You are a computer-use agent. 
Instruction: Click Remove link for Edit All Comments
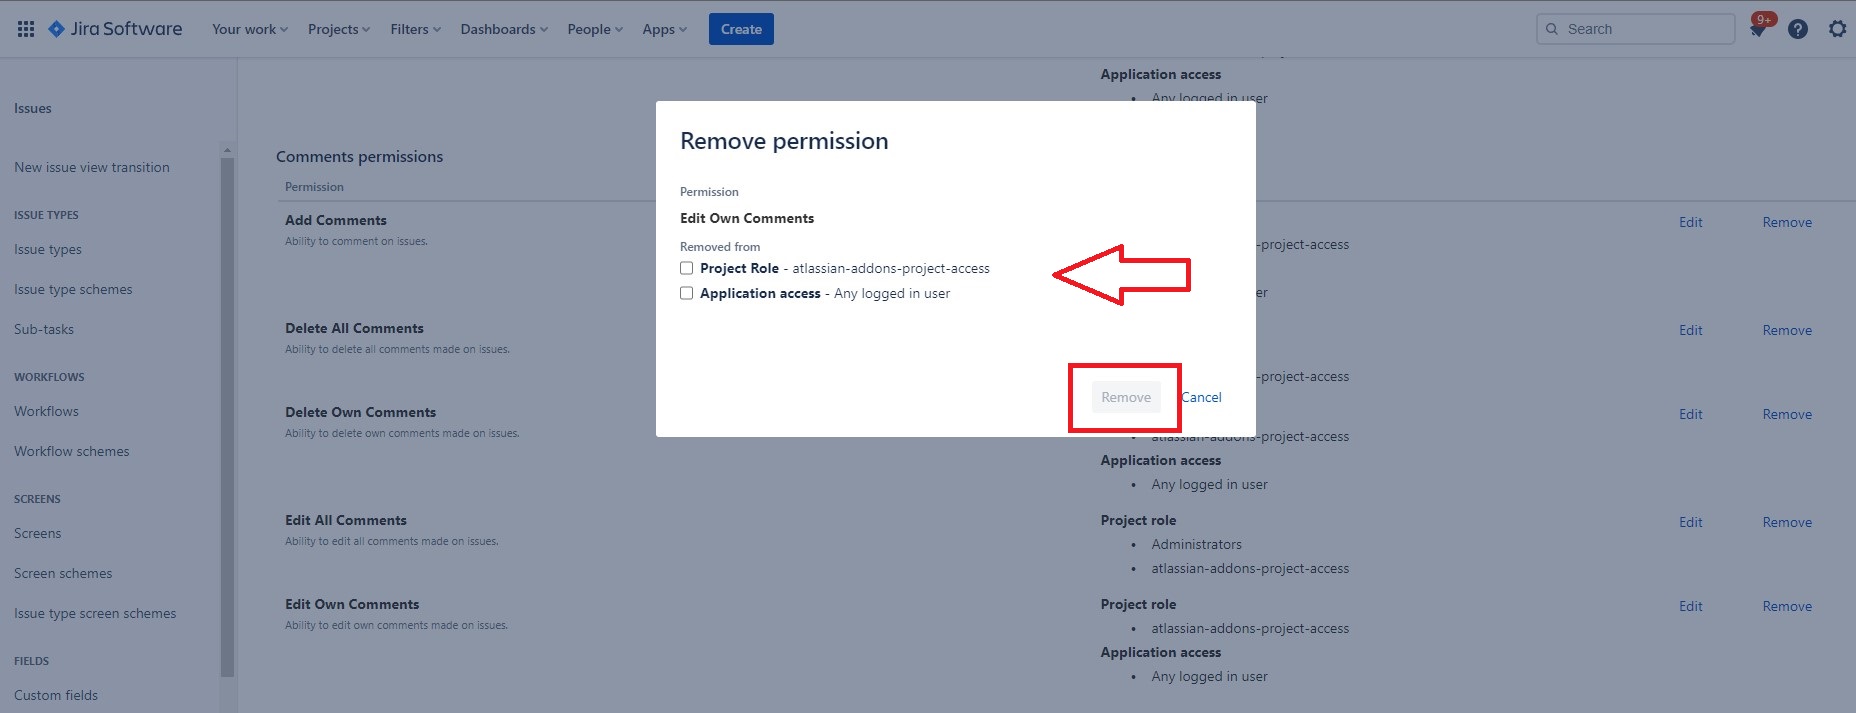(1787, 522)
